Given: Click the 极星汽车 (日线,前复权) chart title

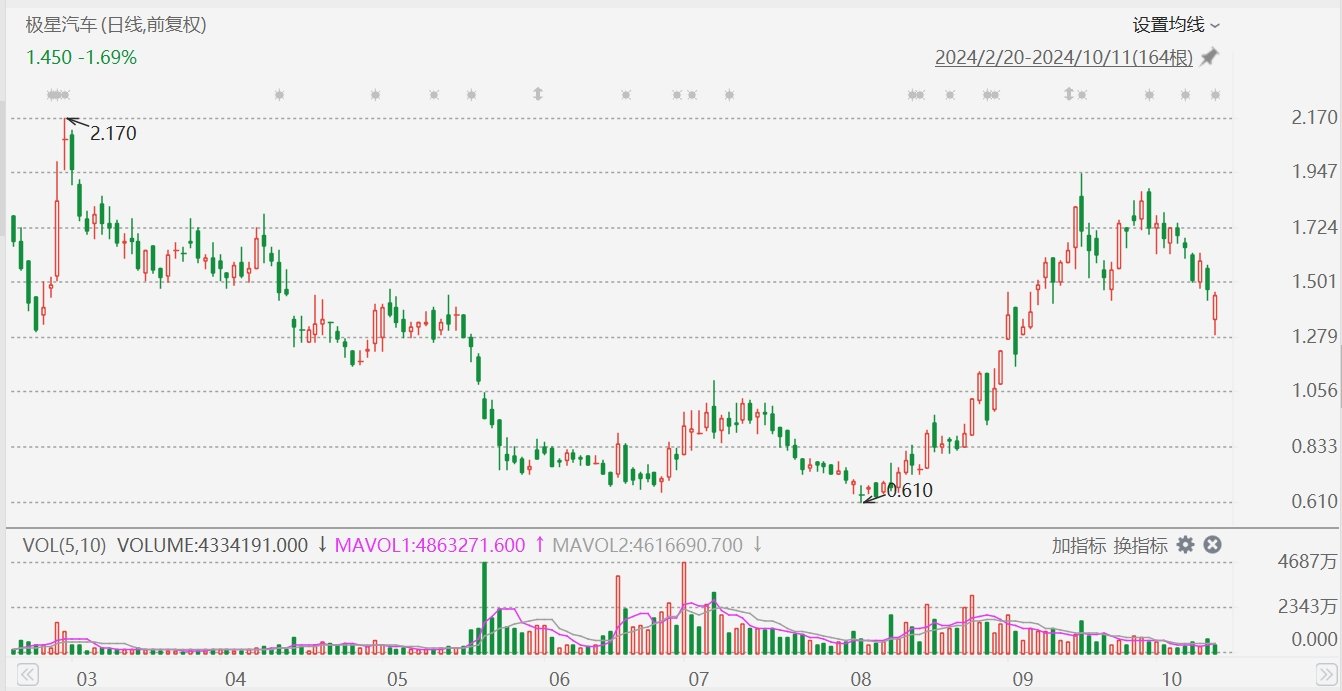Looking at the screenshot, I should [116, 25].
